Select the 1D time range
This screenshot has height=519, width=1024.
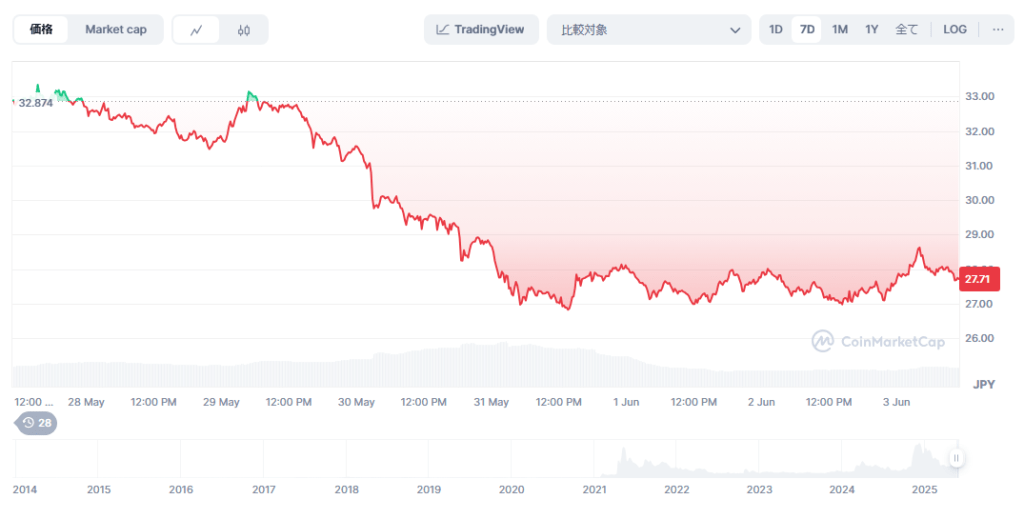pyautogui.click(x=776, y=30)
